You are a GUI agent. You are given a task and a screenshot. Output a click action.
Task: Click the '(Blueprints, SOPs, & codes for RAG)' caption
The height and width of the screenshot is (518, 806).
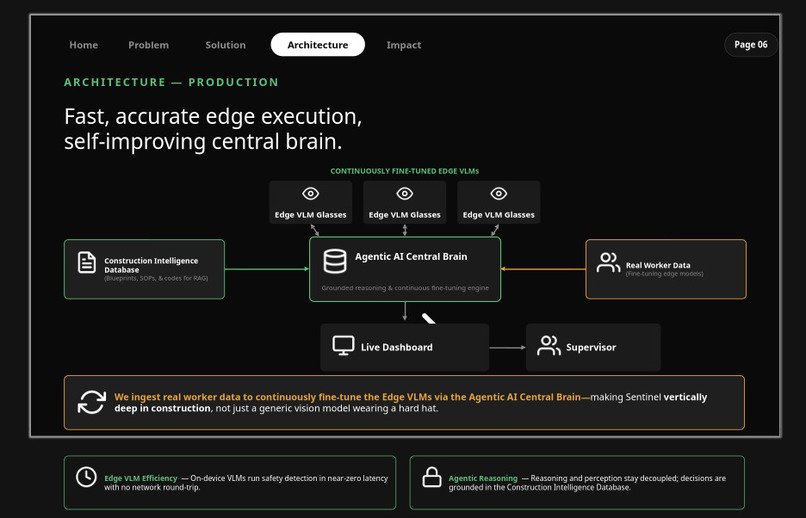(x=156, y=278)
